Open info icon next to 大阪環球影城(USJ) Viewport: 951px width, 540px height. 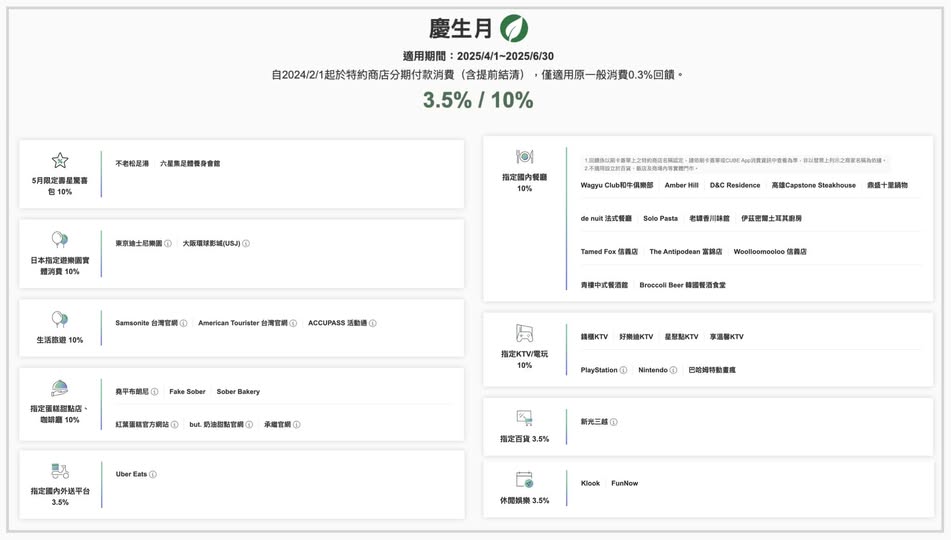(x=246, y=243)
